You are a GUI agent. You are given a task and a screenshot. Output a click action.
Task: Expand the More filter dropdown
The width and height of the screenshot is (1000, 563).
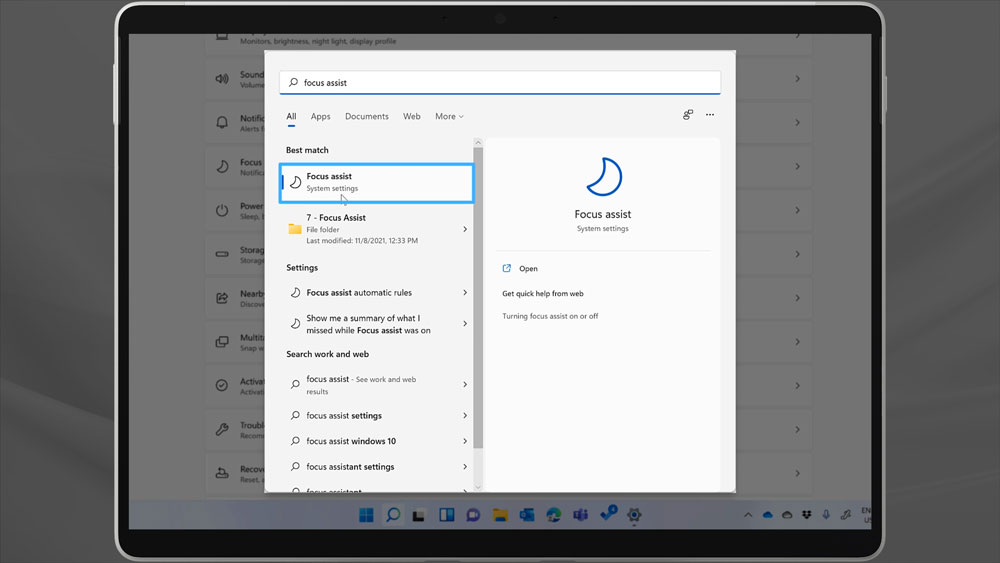click(449, 117)
